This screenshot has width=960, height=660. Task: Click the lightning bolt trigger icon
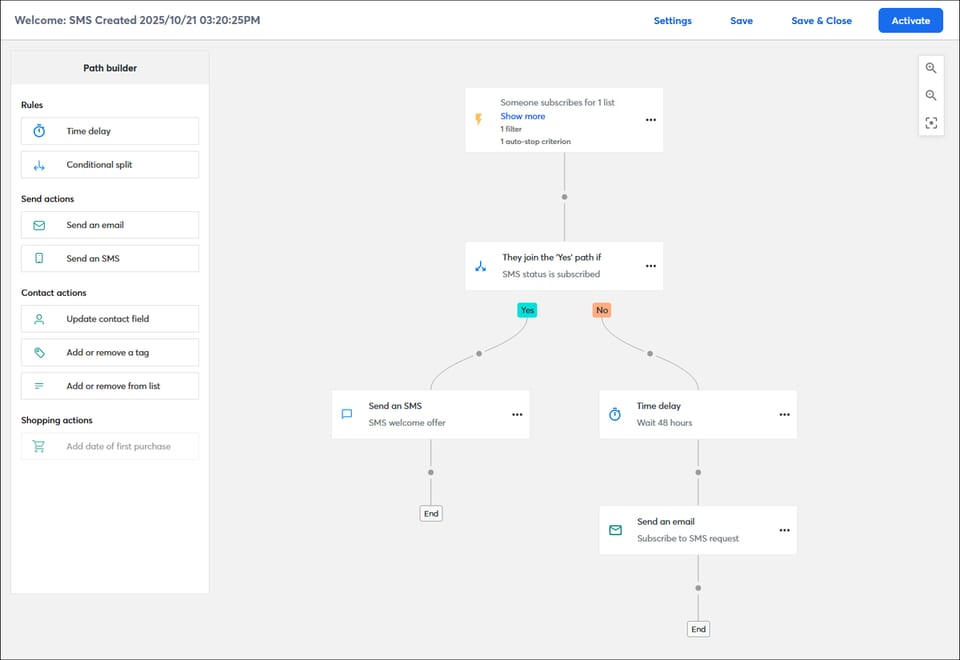479,119
